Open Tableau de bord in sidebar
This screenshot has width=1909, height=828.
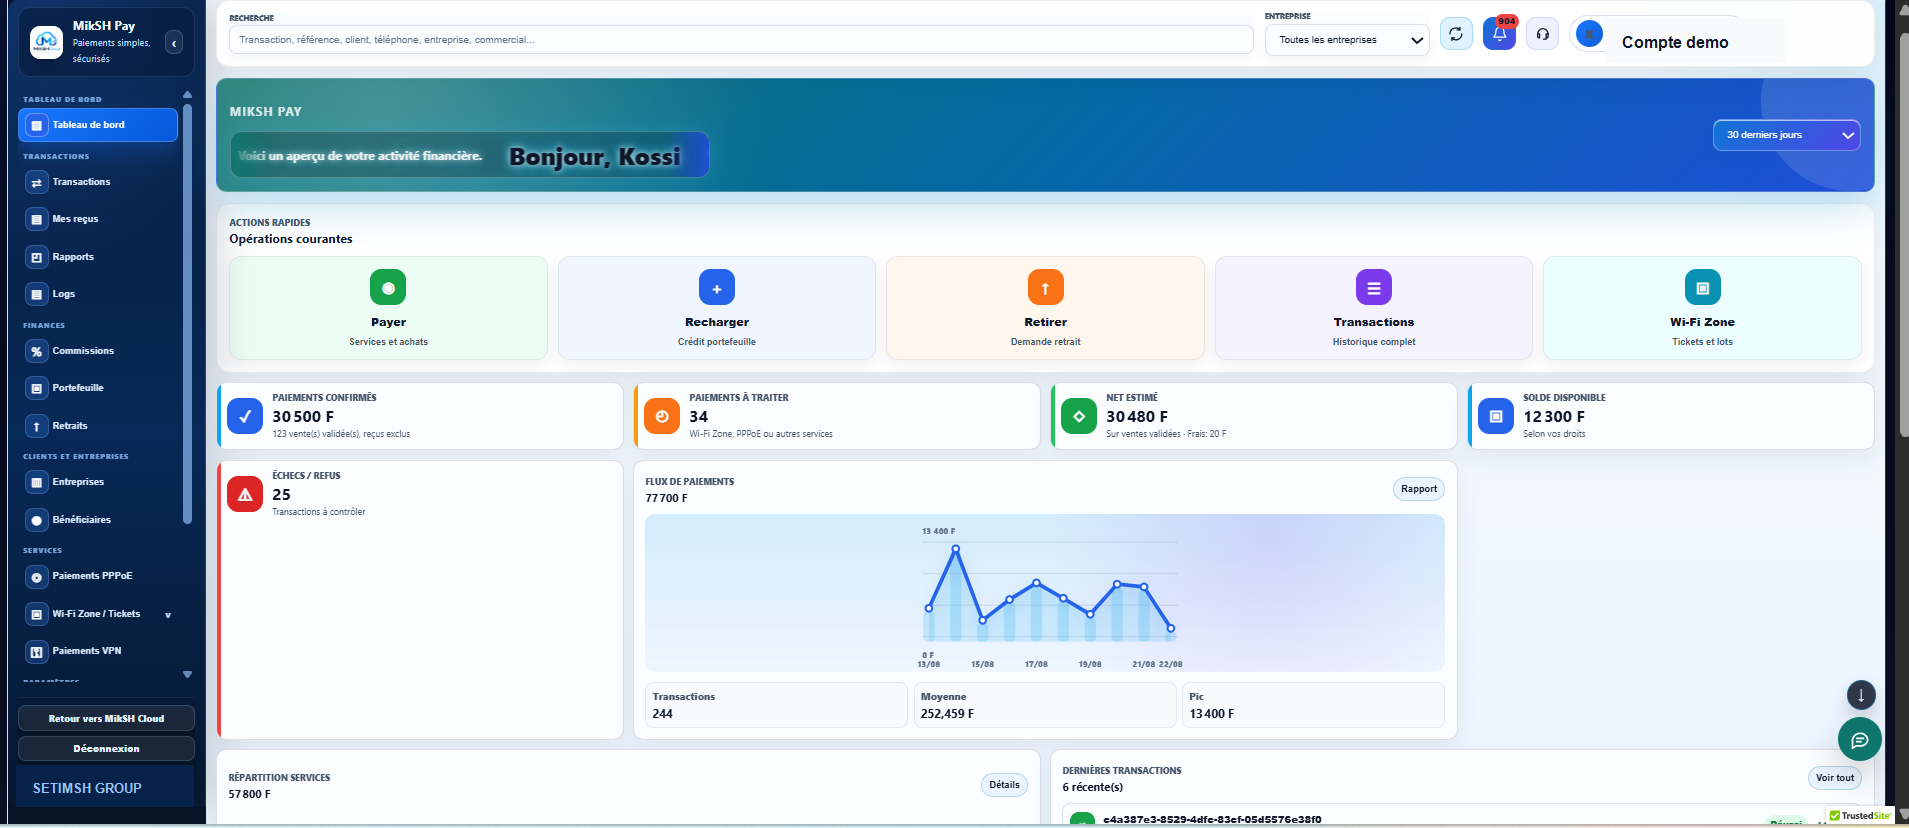pyautogui.click(x=98, y=125)
